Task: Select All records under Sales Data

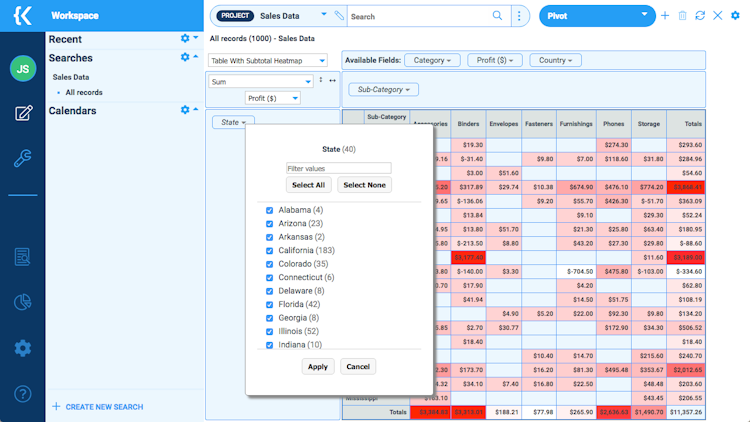Action: click(x=84, y=92)
